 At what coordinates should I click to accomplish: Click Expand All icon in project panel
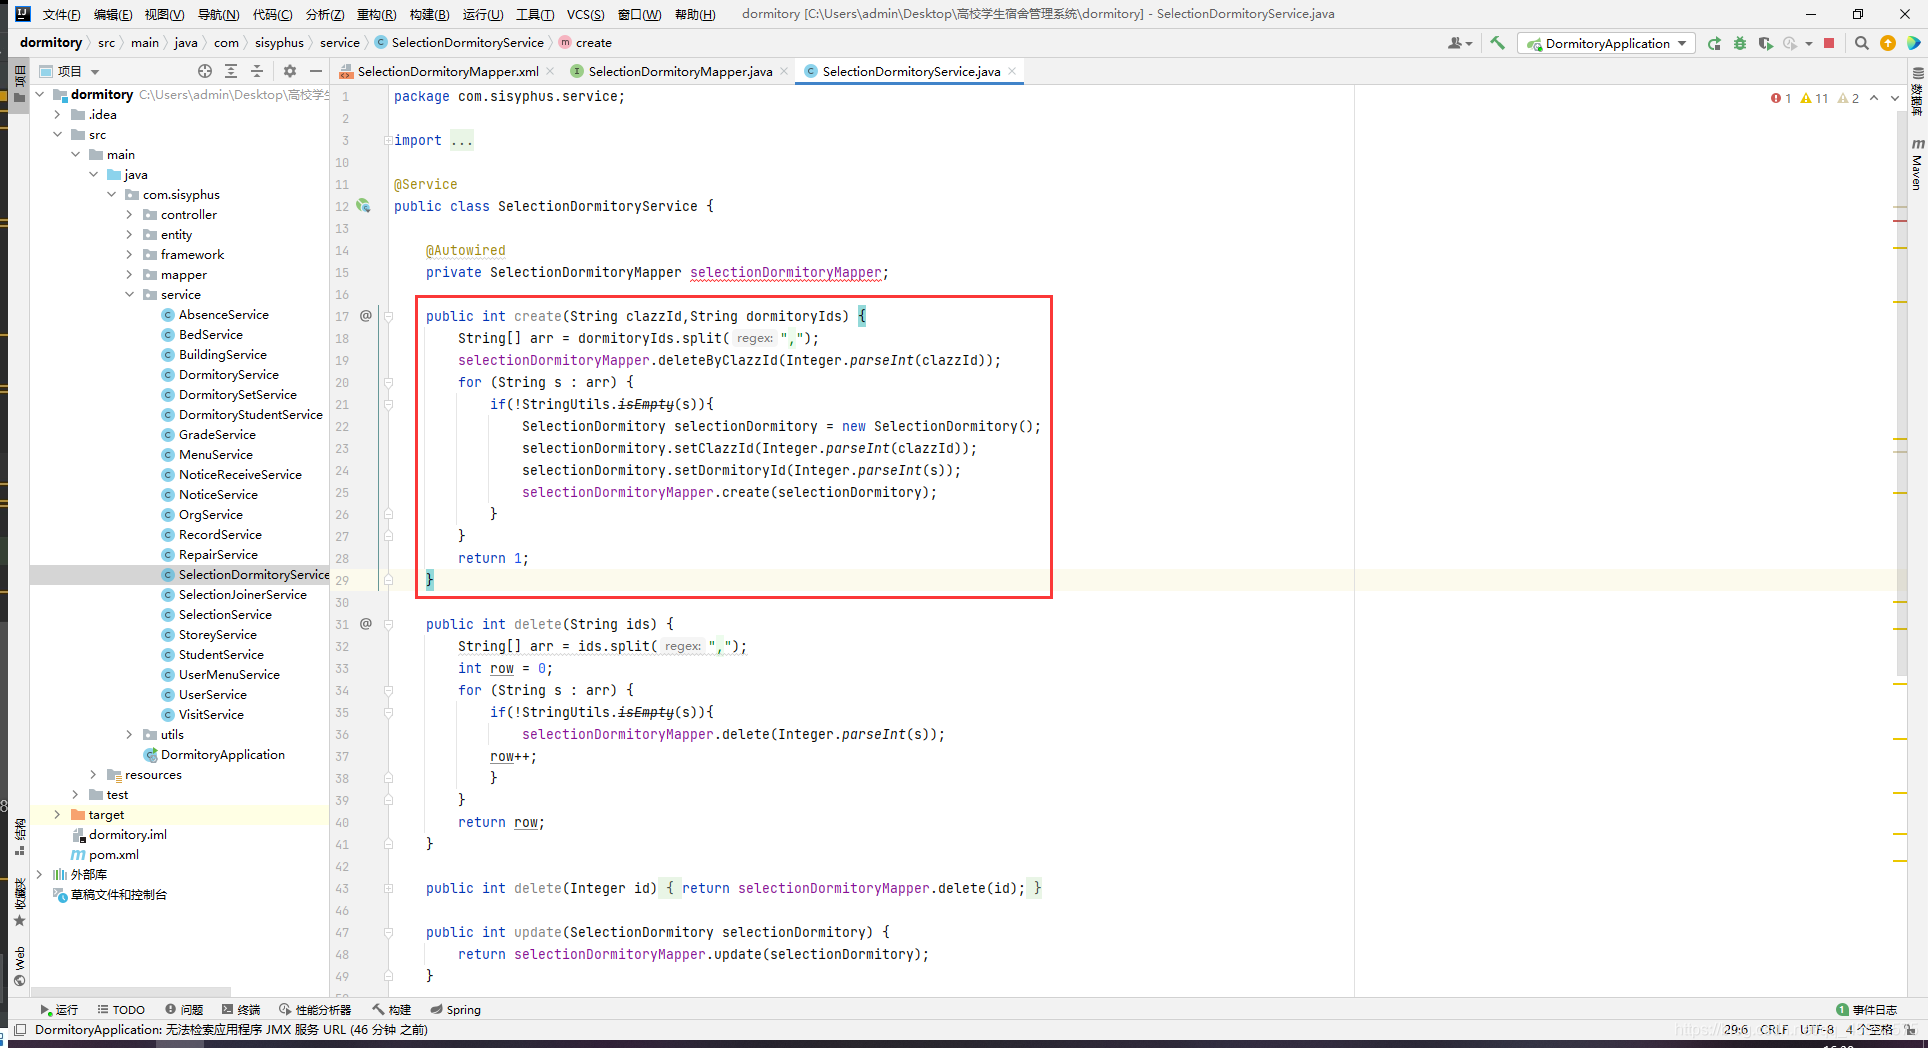(x=231, y=71)
